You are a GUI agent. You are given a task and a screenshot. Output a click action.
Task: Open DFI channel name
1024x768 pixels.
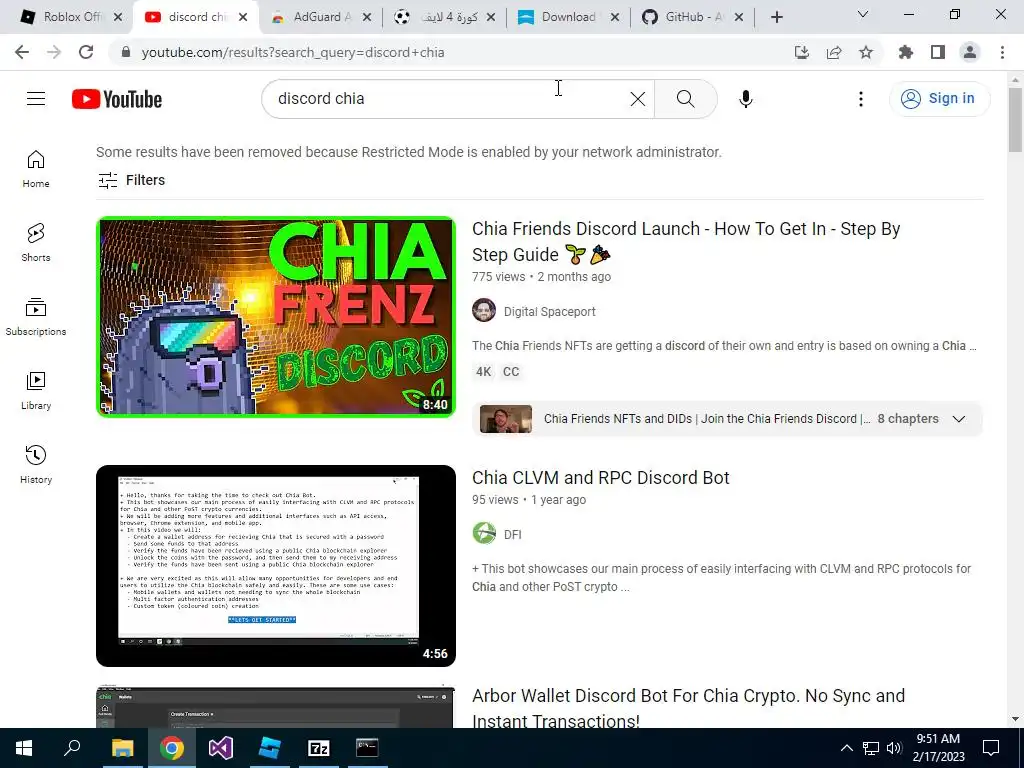point(513,534)
